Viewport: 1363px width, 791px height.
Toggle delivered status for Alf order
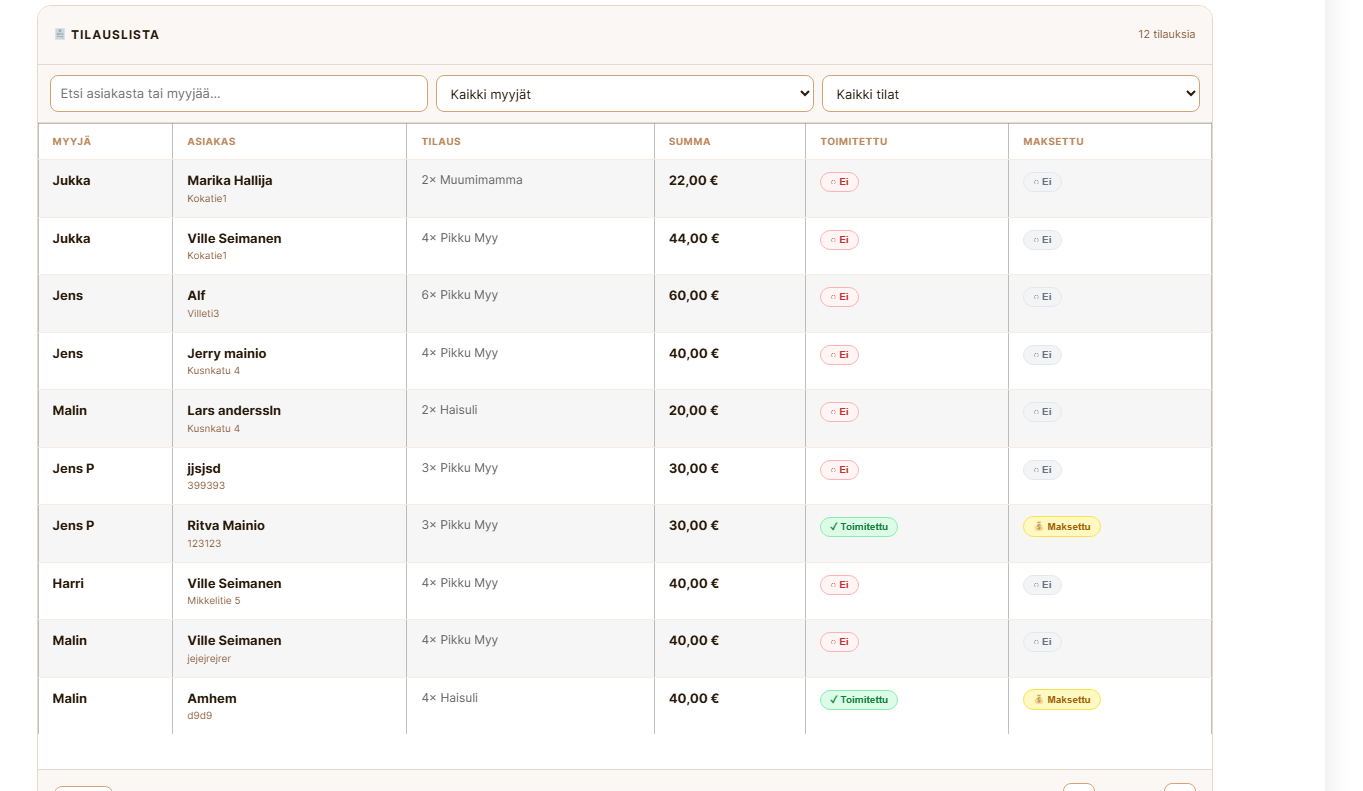click(x=839, y=297)
